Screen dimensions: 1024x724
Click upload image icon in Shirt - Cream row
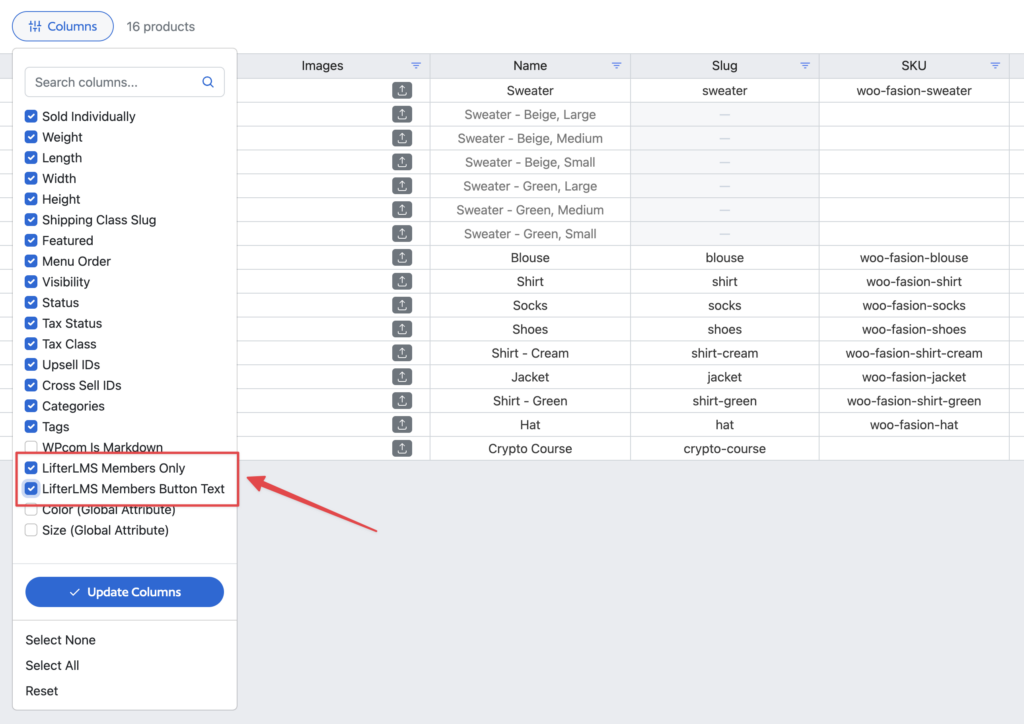click(x=402, y=353)
